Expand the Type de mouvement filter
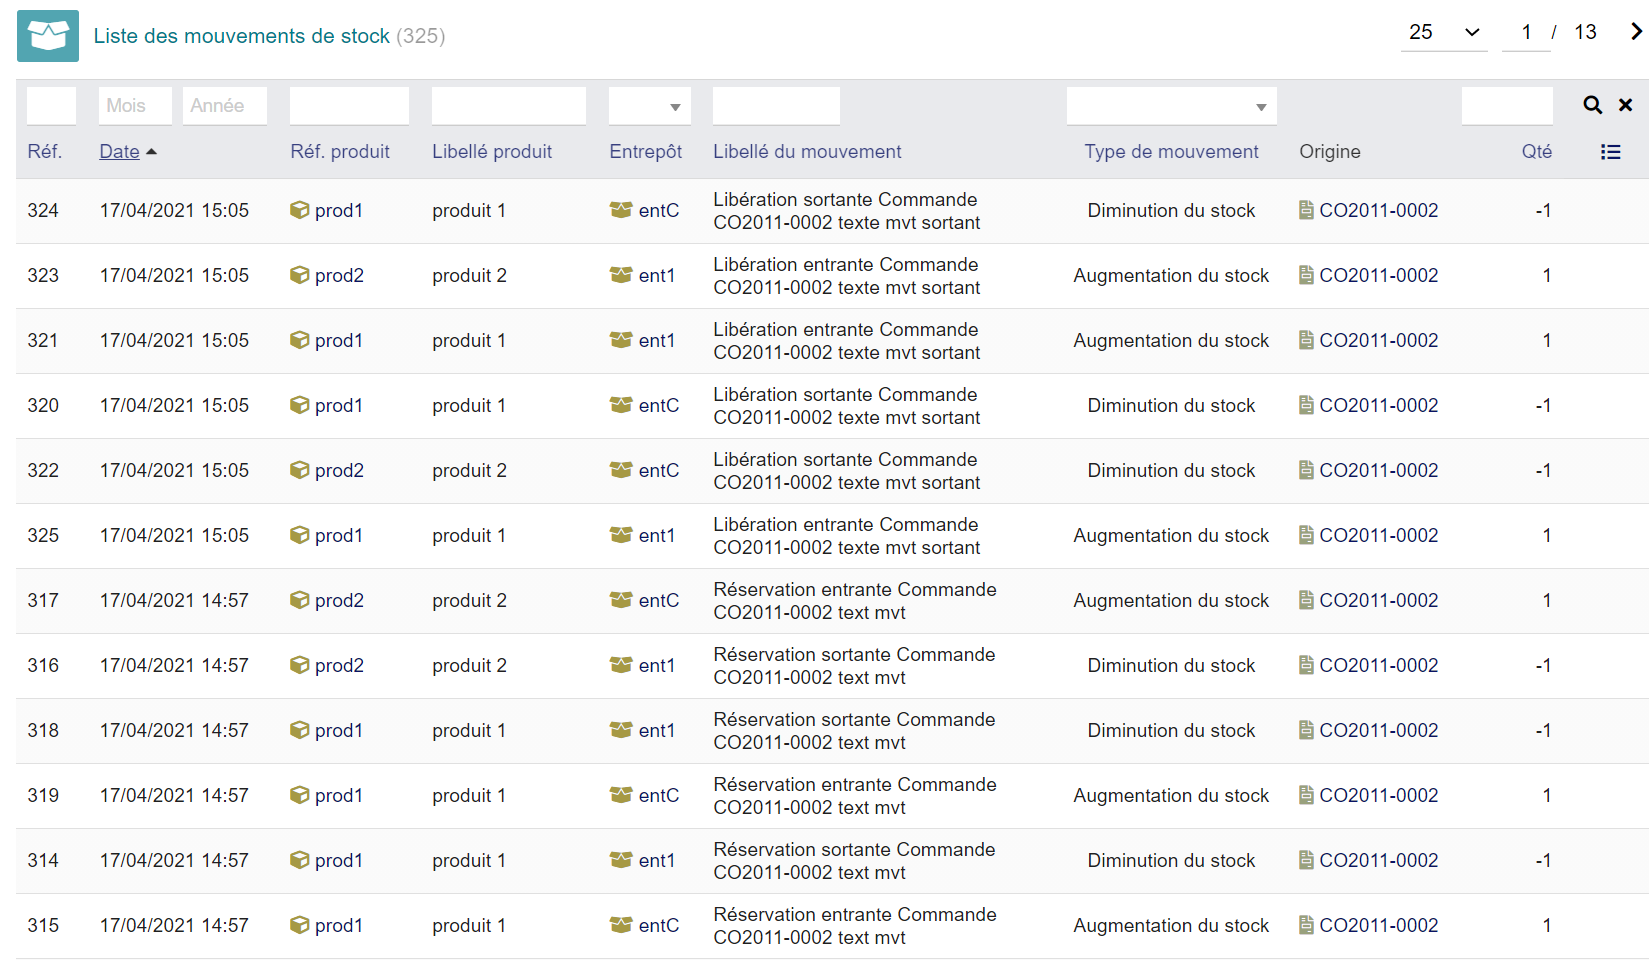The image size is (1649, 960). (x=1171, y=106)
